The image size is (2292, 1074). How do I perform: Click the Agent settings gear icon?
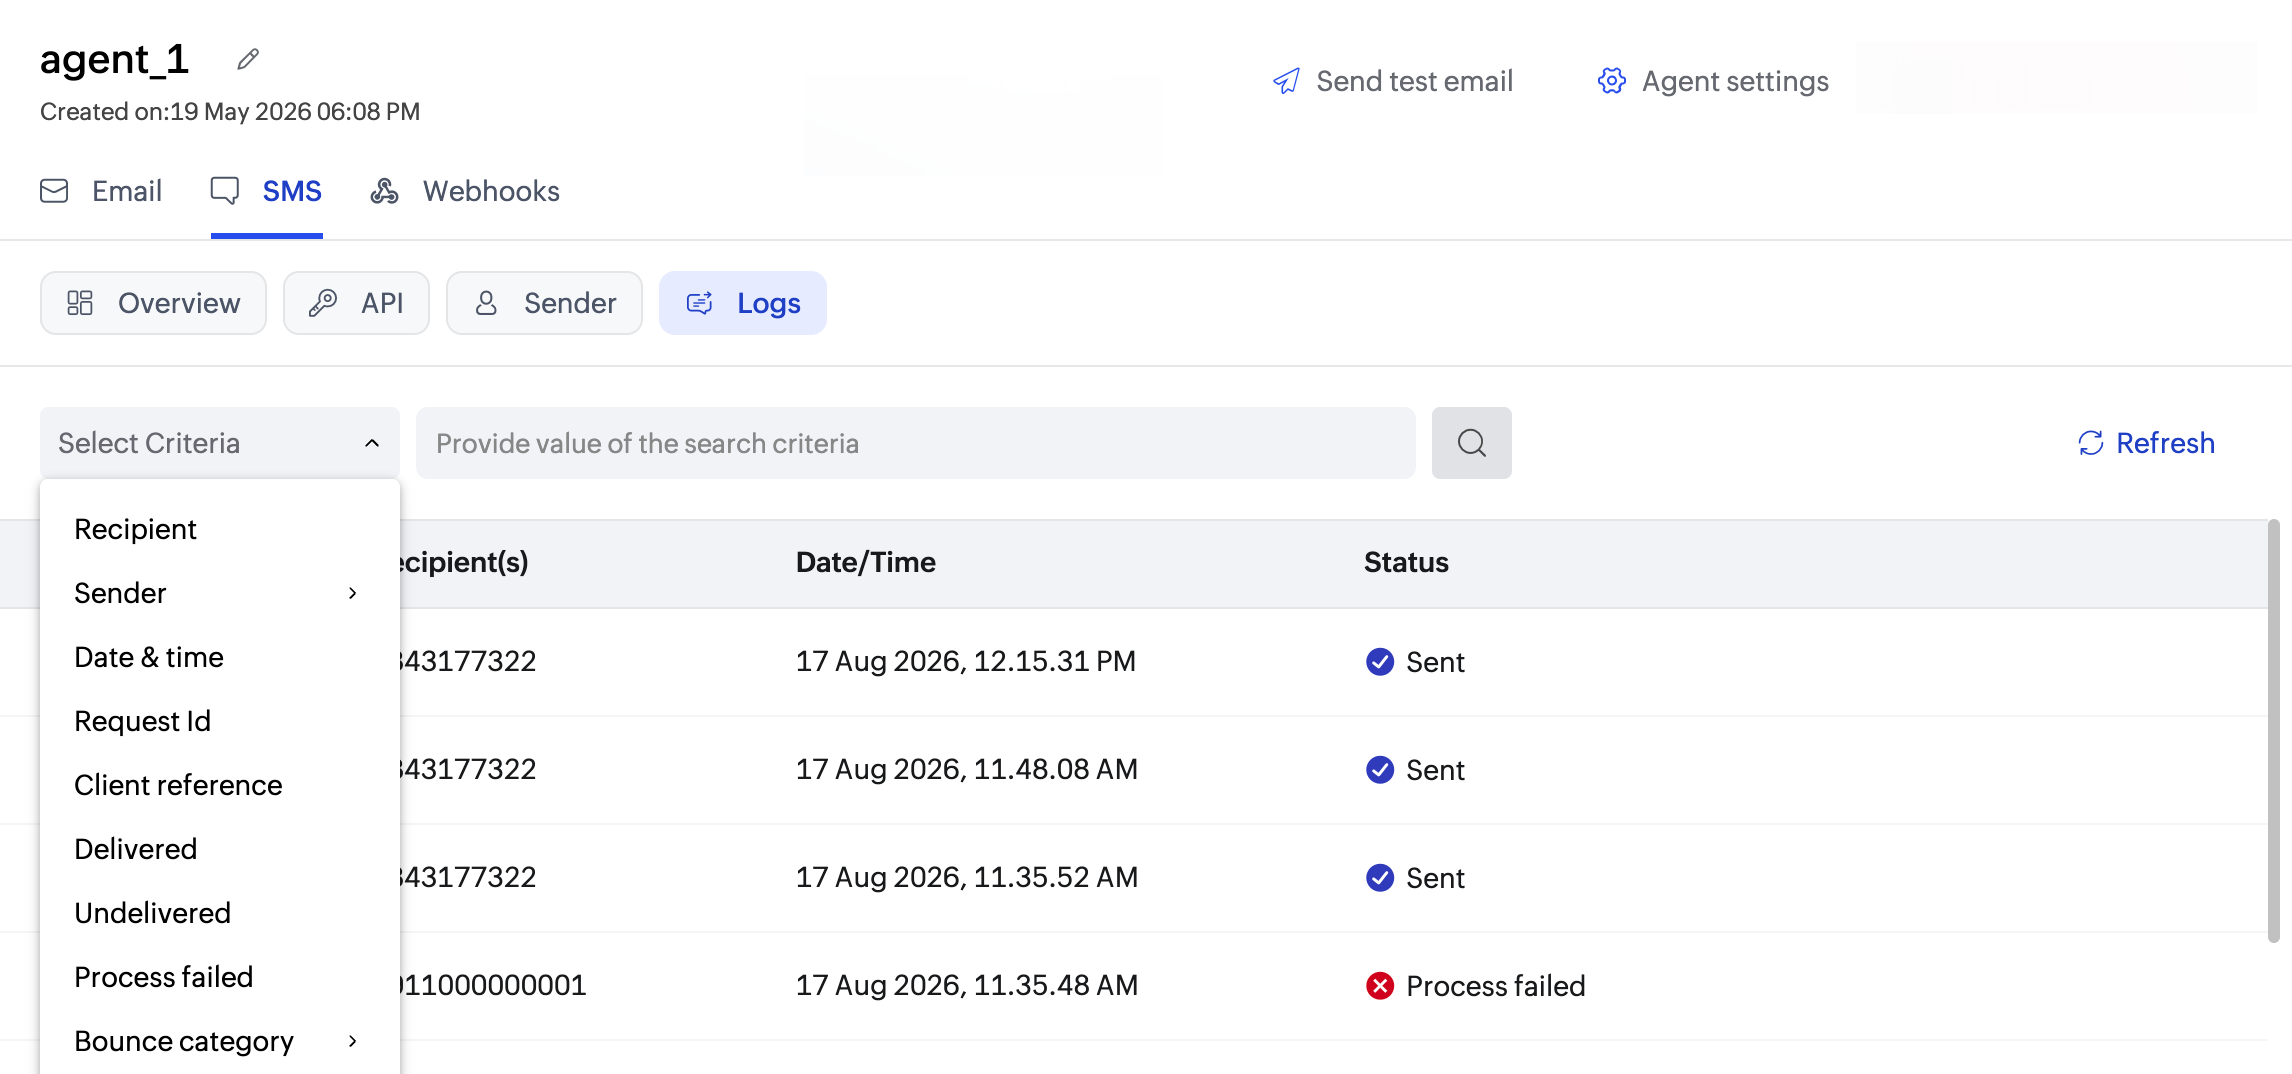click(1611, 81)
